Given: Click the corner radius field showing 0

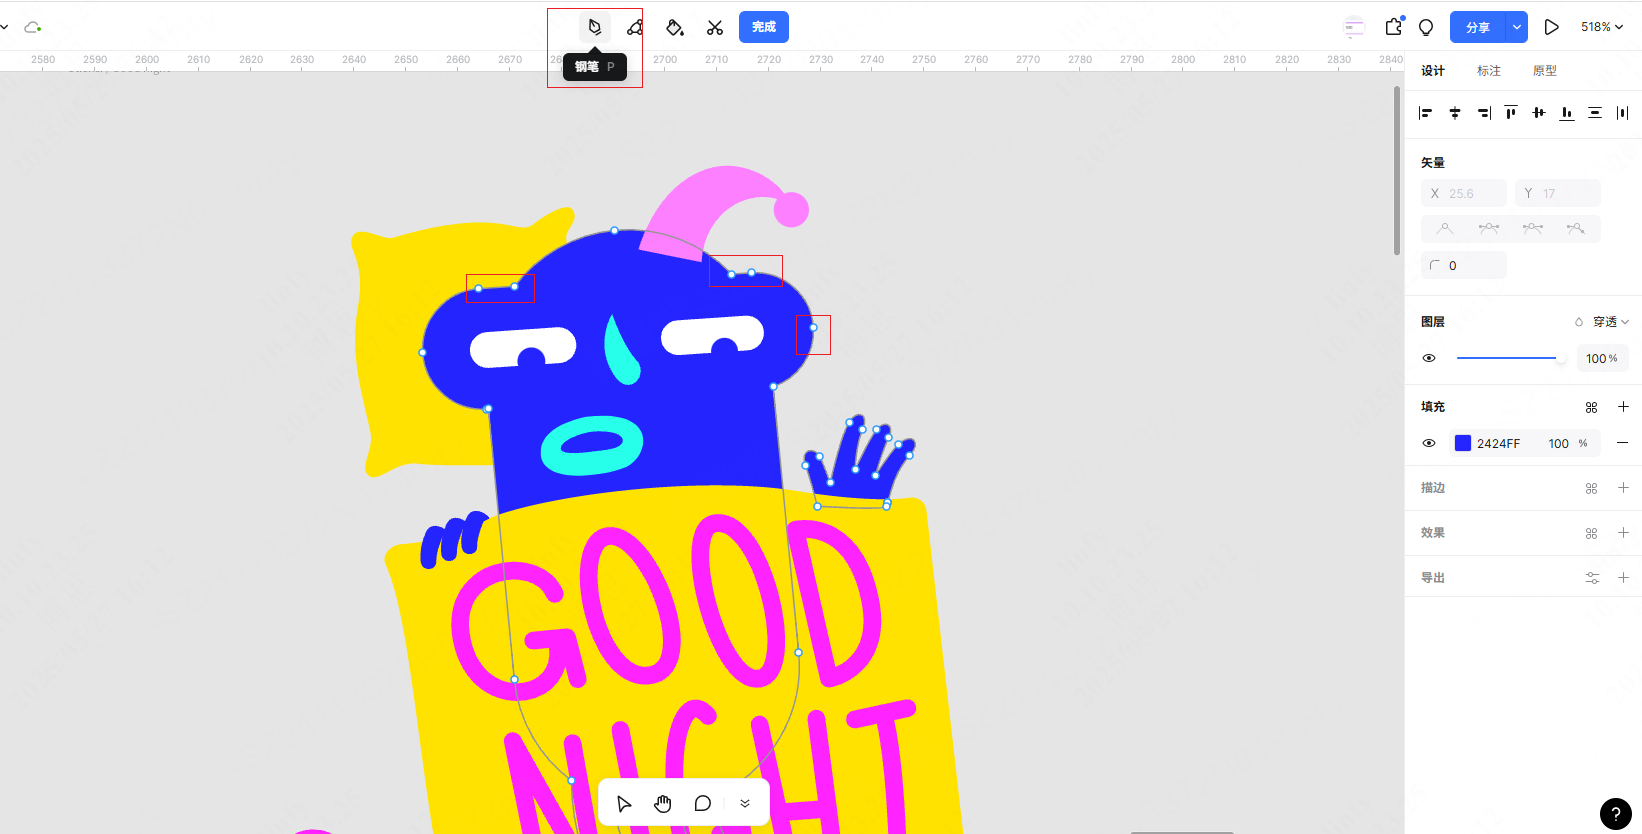Looking at the screenshot, I should pyautogui.click(x=1464, y=265).
